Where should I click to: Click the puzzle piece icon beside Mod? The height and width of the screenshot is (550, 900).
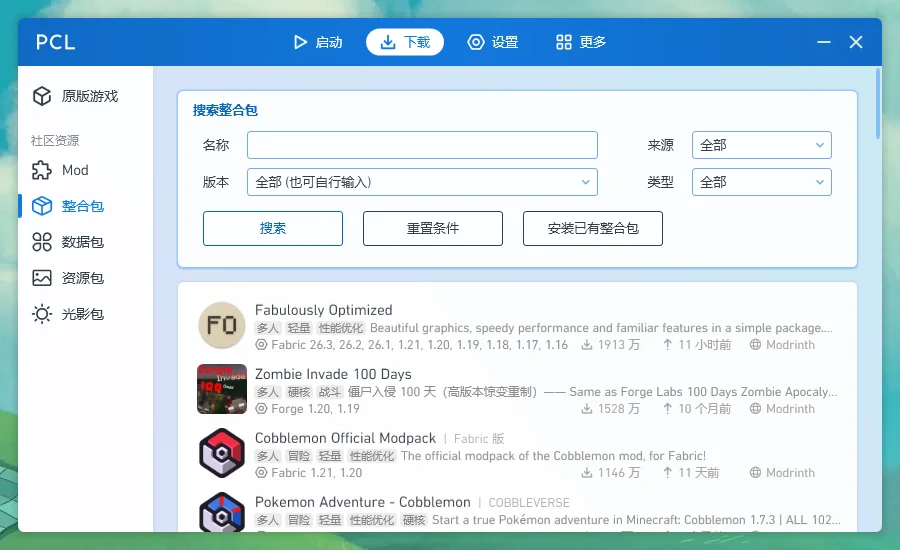pyautogui.click(x=42, y=170)
